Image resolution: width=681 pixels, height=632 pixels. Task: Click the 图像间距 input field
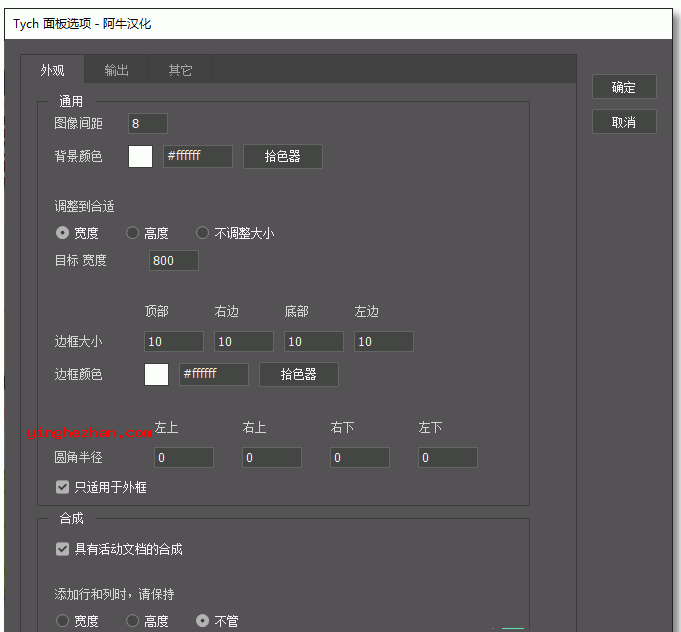click(x=148, y=124)
